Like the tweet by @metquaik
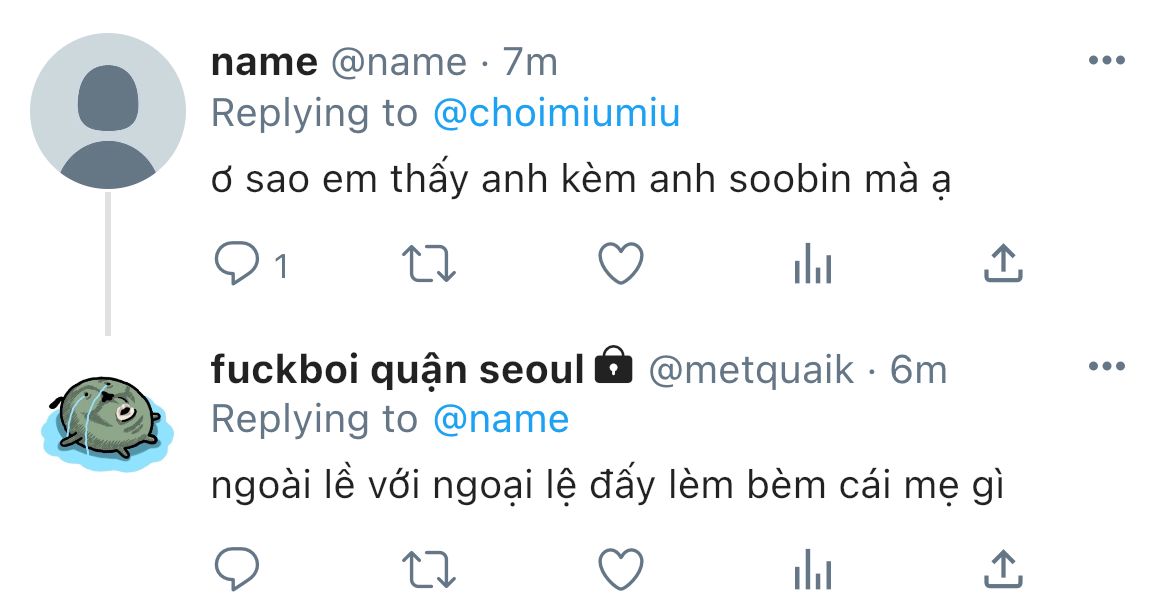Screen dimensions: 1170x600 point(620,570)
